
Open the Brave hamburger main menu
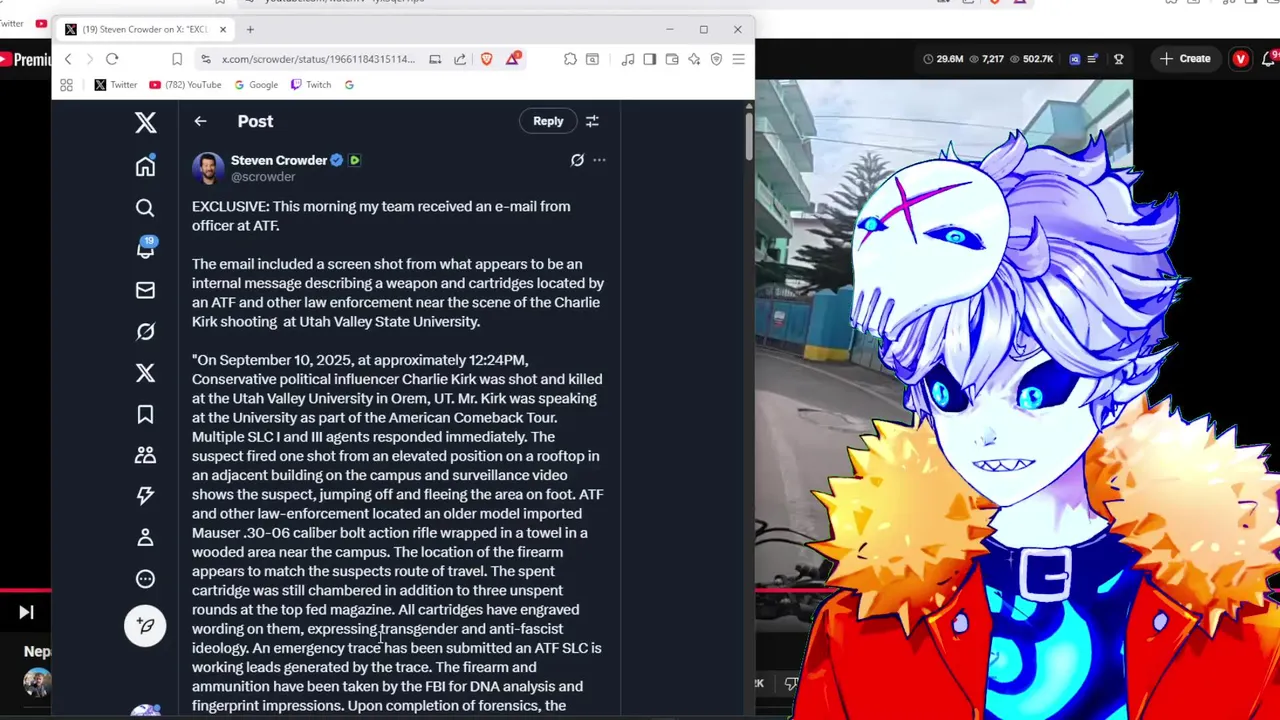738,59
